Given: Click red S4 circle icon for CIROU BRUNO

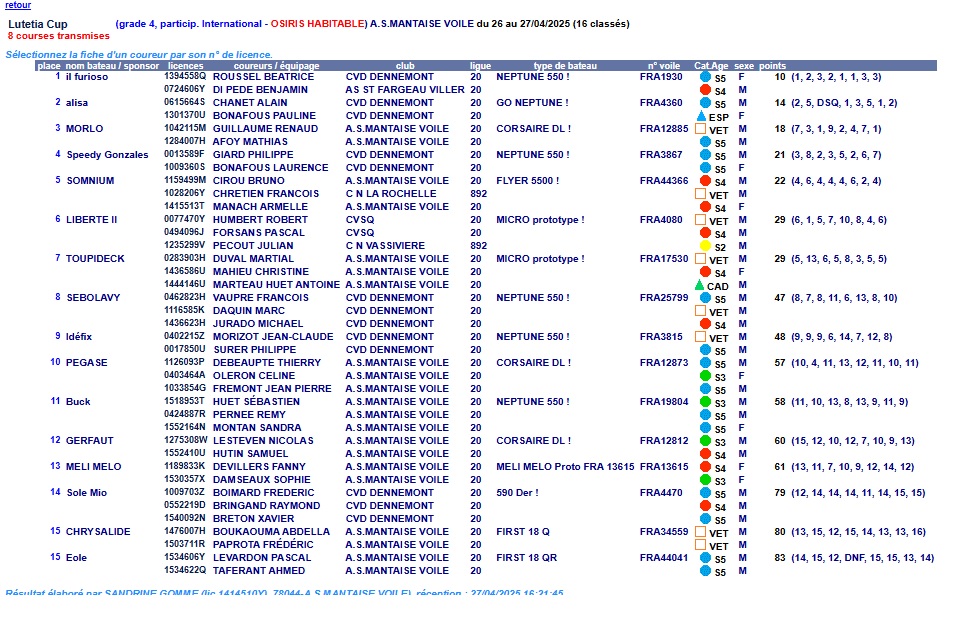Looking at the screenshot, I should pyautogui.click(x=705, y=181).
